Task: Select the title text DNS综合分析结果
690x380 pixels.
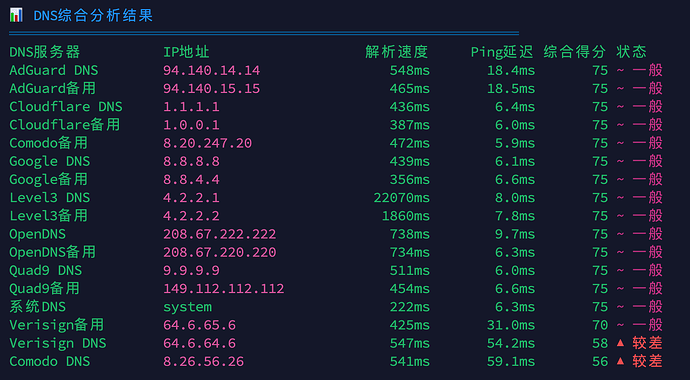Action: tap(93, 15)
